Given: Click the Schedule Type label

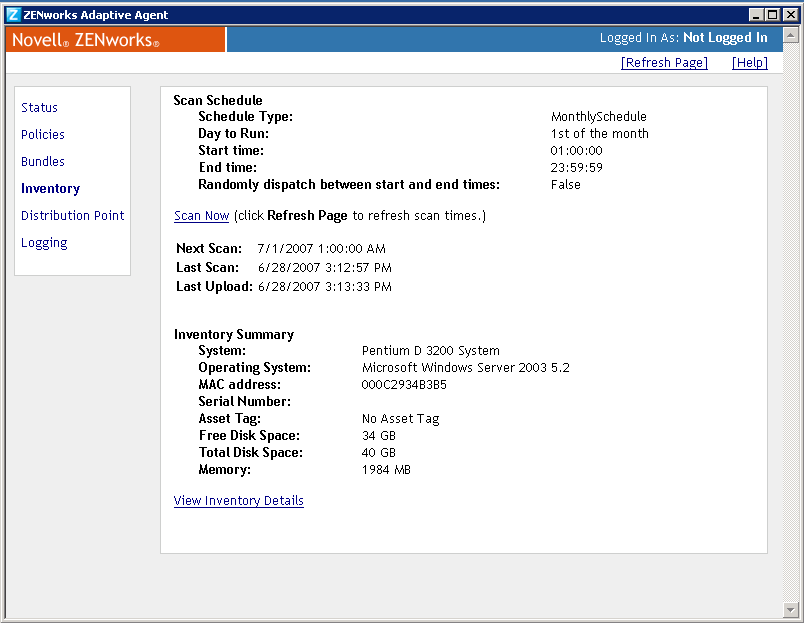Looking at the screenshot, I should (x=246, y=117).
